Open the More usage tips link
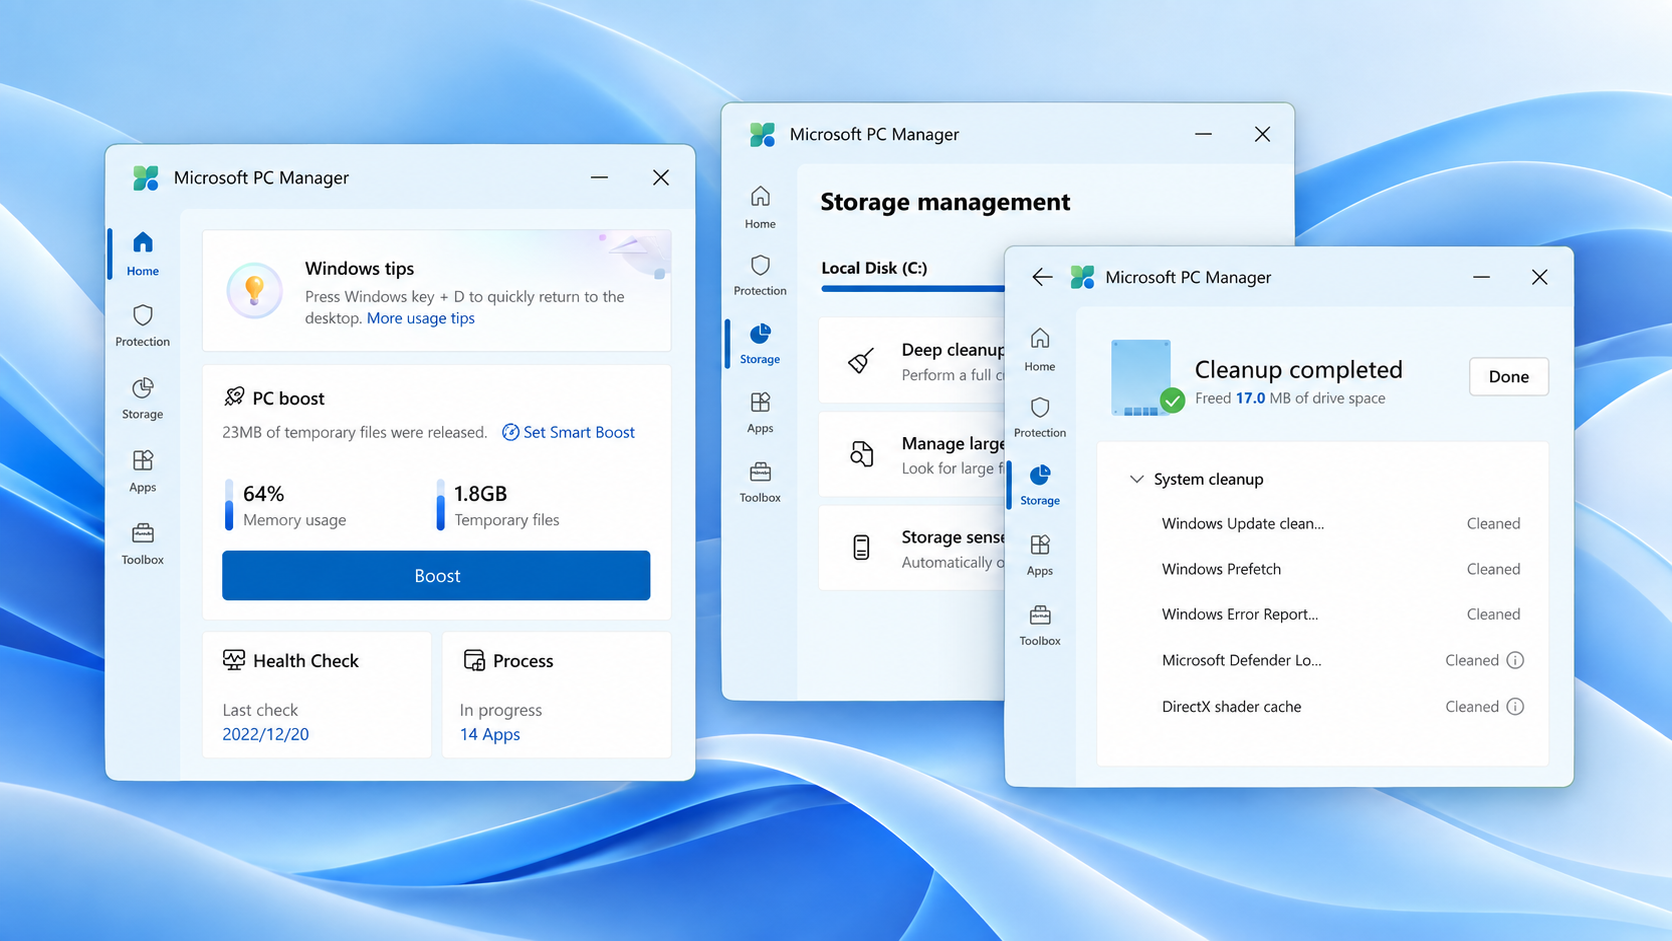Screen dimensions: 1672x941 [x=420, y=318]
